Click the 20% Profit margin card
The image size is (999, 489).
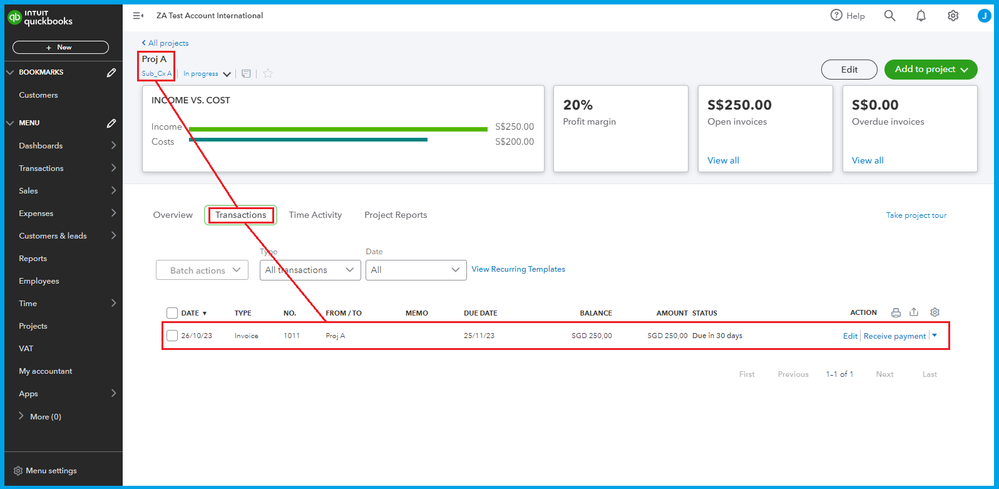(x=621, y=129)
